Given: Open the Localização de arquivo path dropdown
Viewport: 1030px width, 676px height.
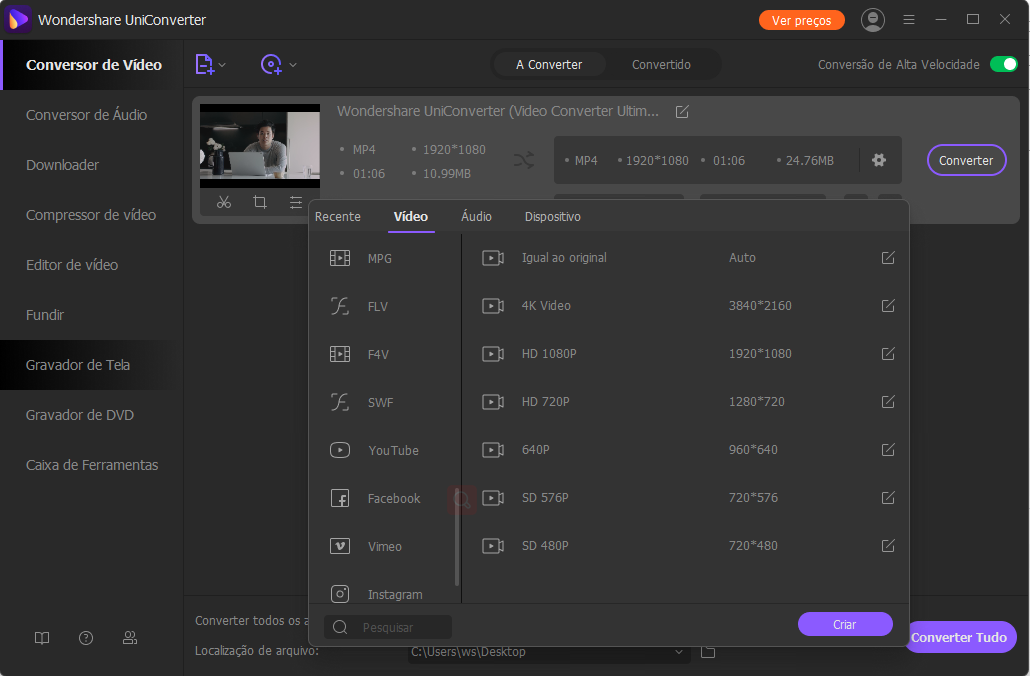Looking at the screenshot, I should 679,652.
